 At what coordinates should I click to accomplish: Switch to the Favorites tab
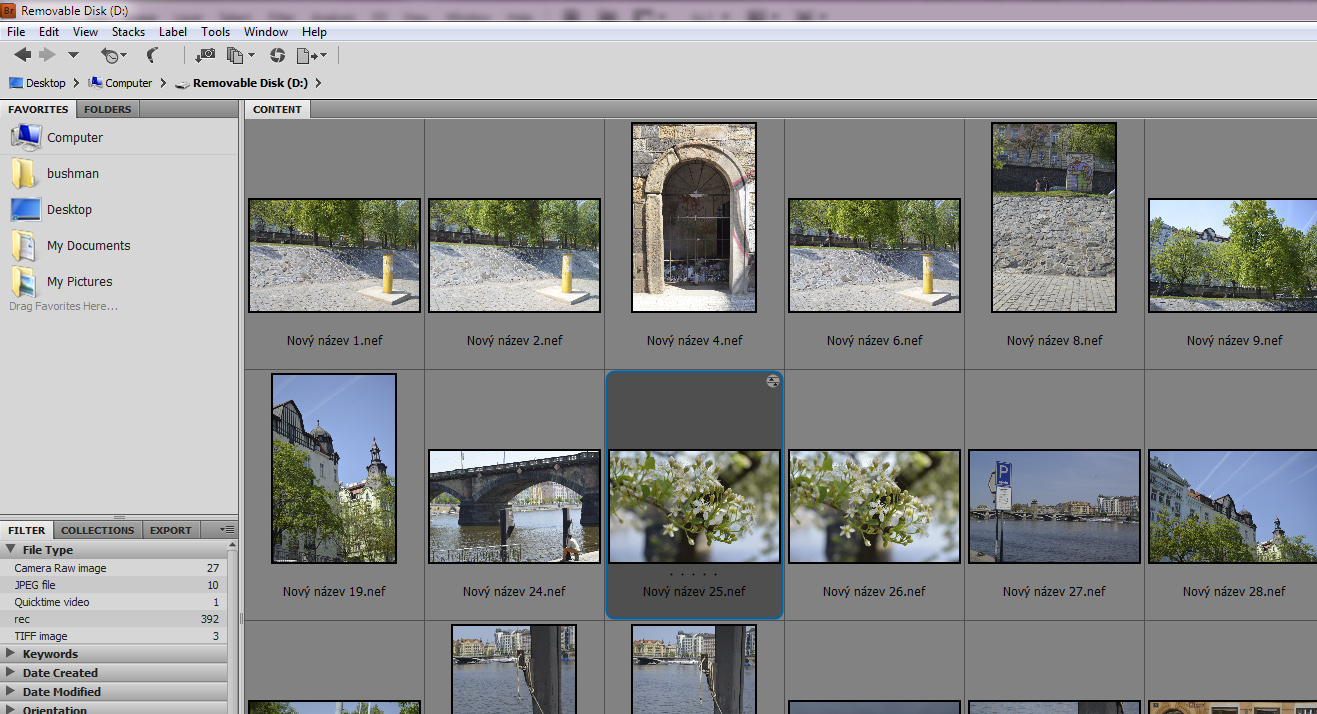click(x=39, y=109)
